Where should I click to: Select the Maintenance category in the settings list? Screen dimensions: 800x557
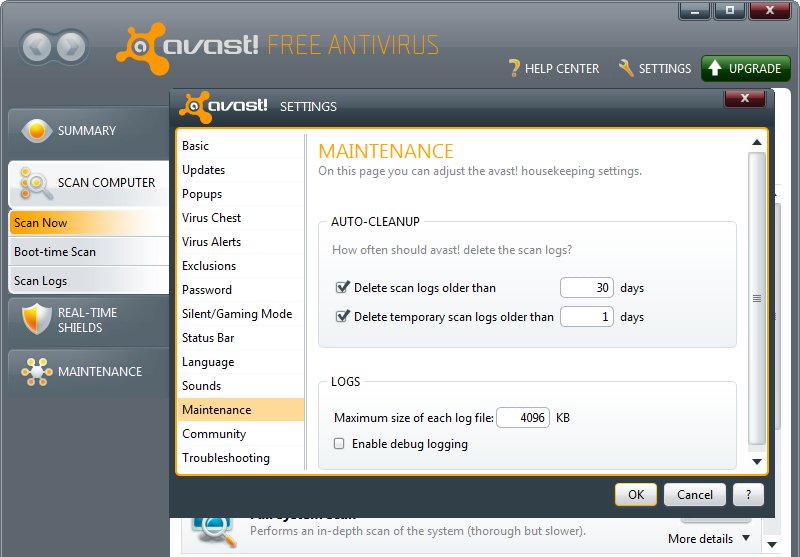[x=241, y=410]
